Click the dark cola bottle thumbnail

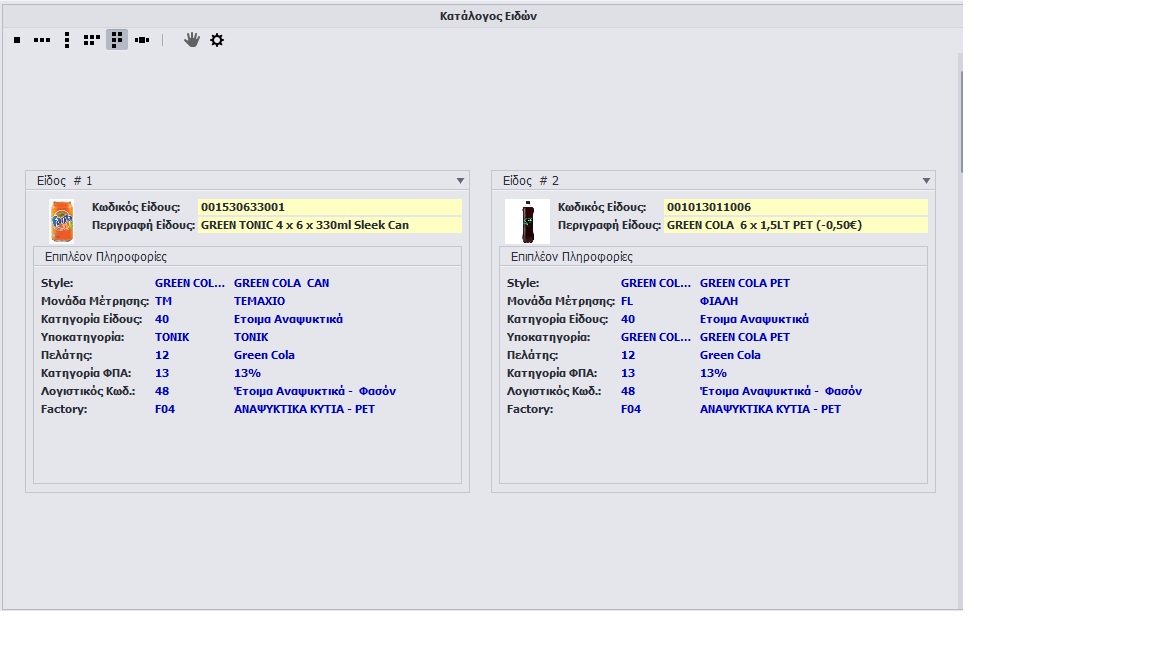[528, 221]
